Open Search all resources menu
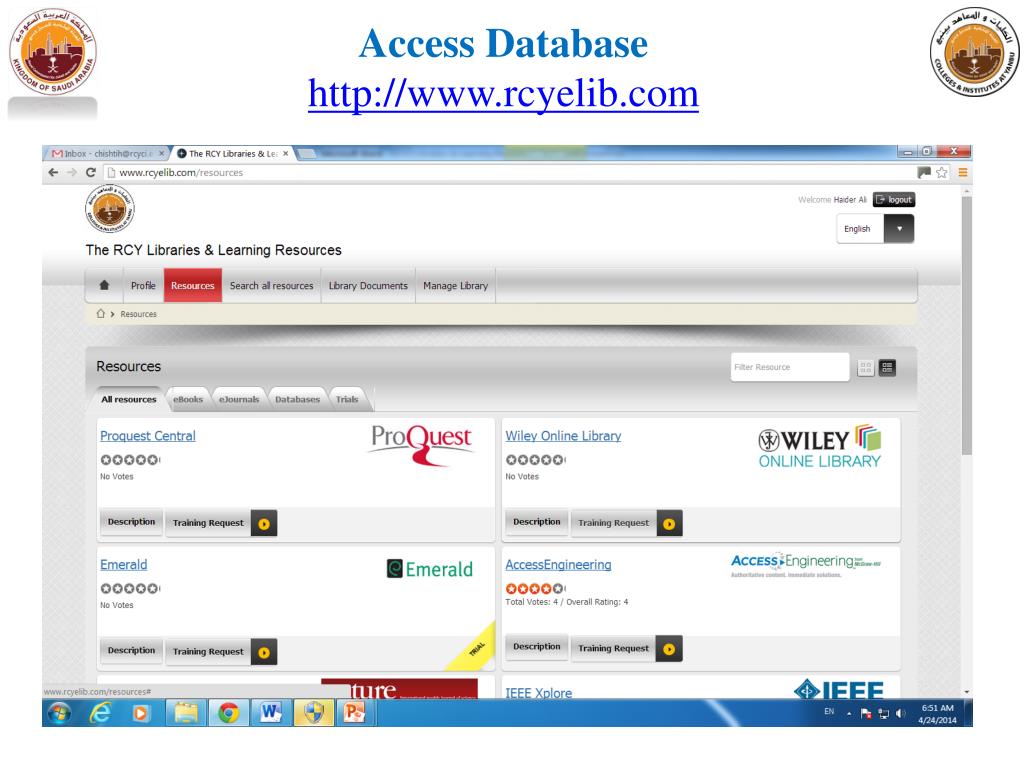This screenshot has width=1024, height=768. coord(272,285)
